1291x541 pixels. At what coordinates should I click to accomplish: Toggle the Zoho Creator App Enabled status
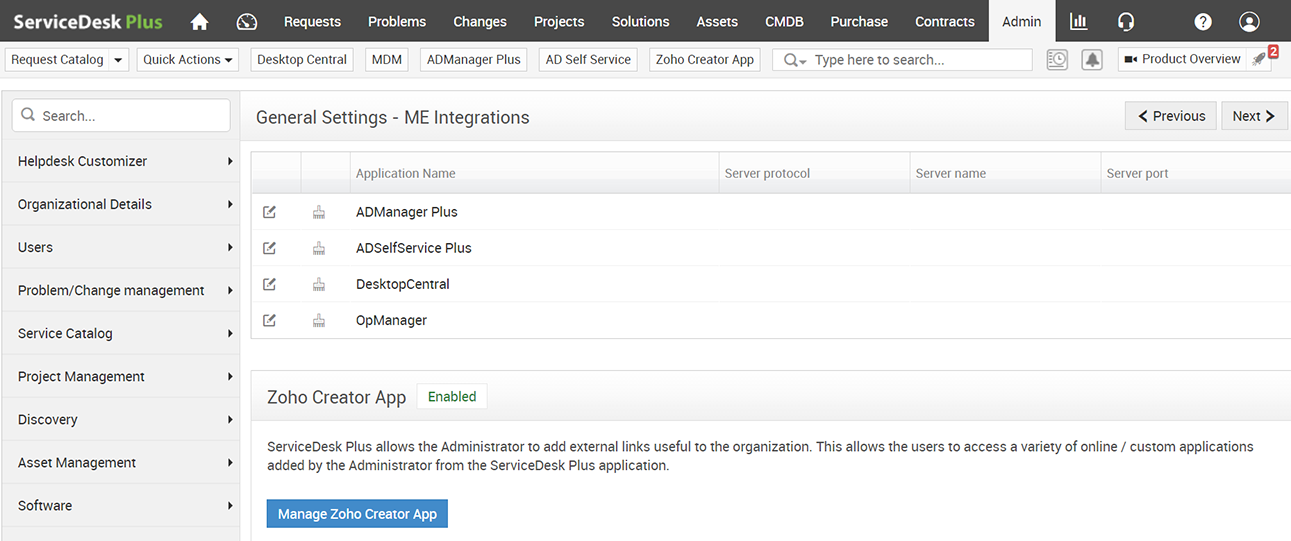pos(452,397)
